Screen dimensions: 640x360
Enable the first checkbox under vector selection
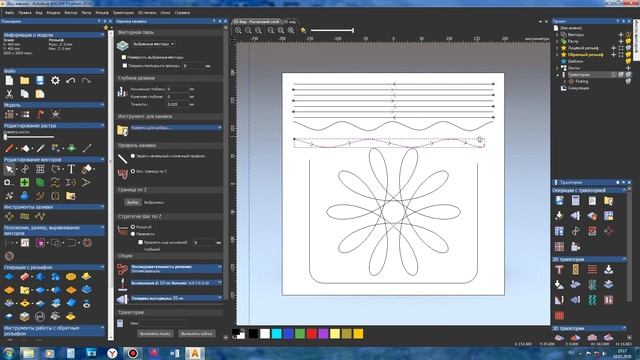point(124,58)
